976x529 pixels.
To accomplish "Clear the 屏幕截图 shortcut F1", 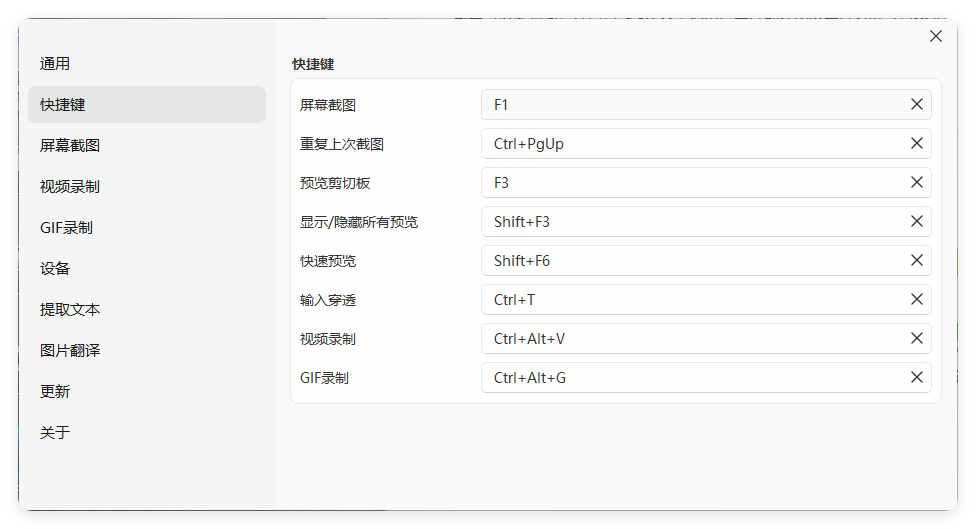I will (916, 104).
